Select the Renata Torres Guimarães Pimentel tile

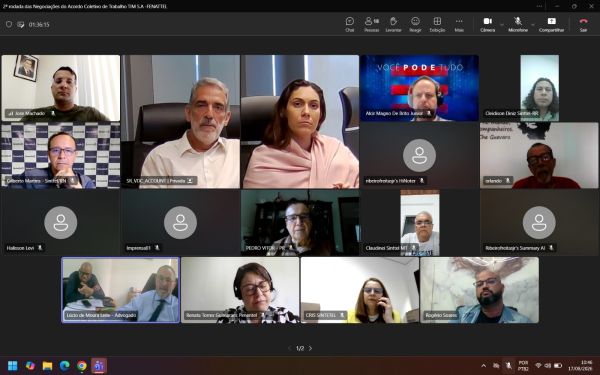coord(240,290)
